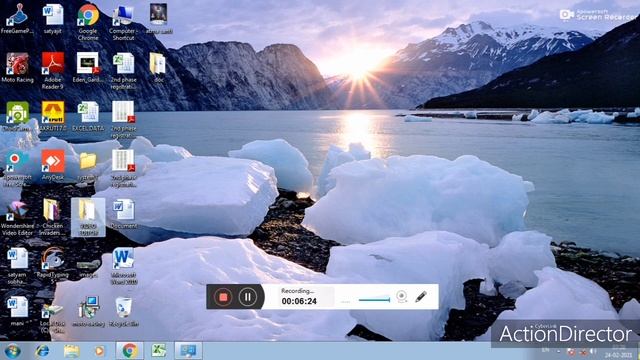Image resolution: width=640 pixels, height=360 pixels.
Task: Switch to Excel on taskbar
Action: point(159,351)
